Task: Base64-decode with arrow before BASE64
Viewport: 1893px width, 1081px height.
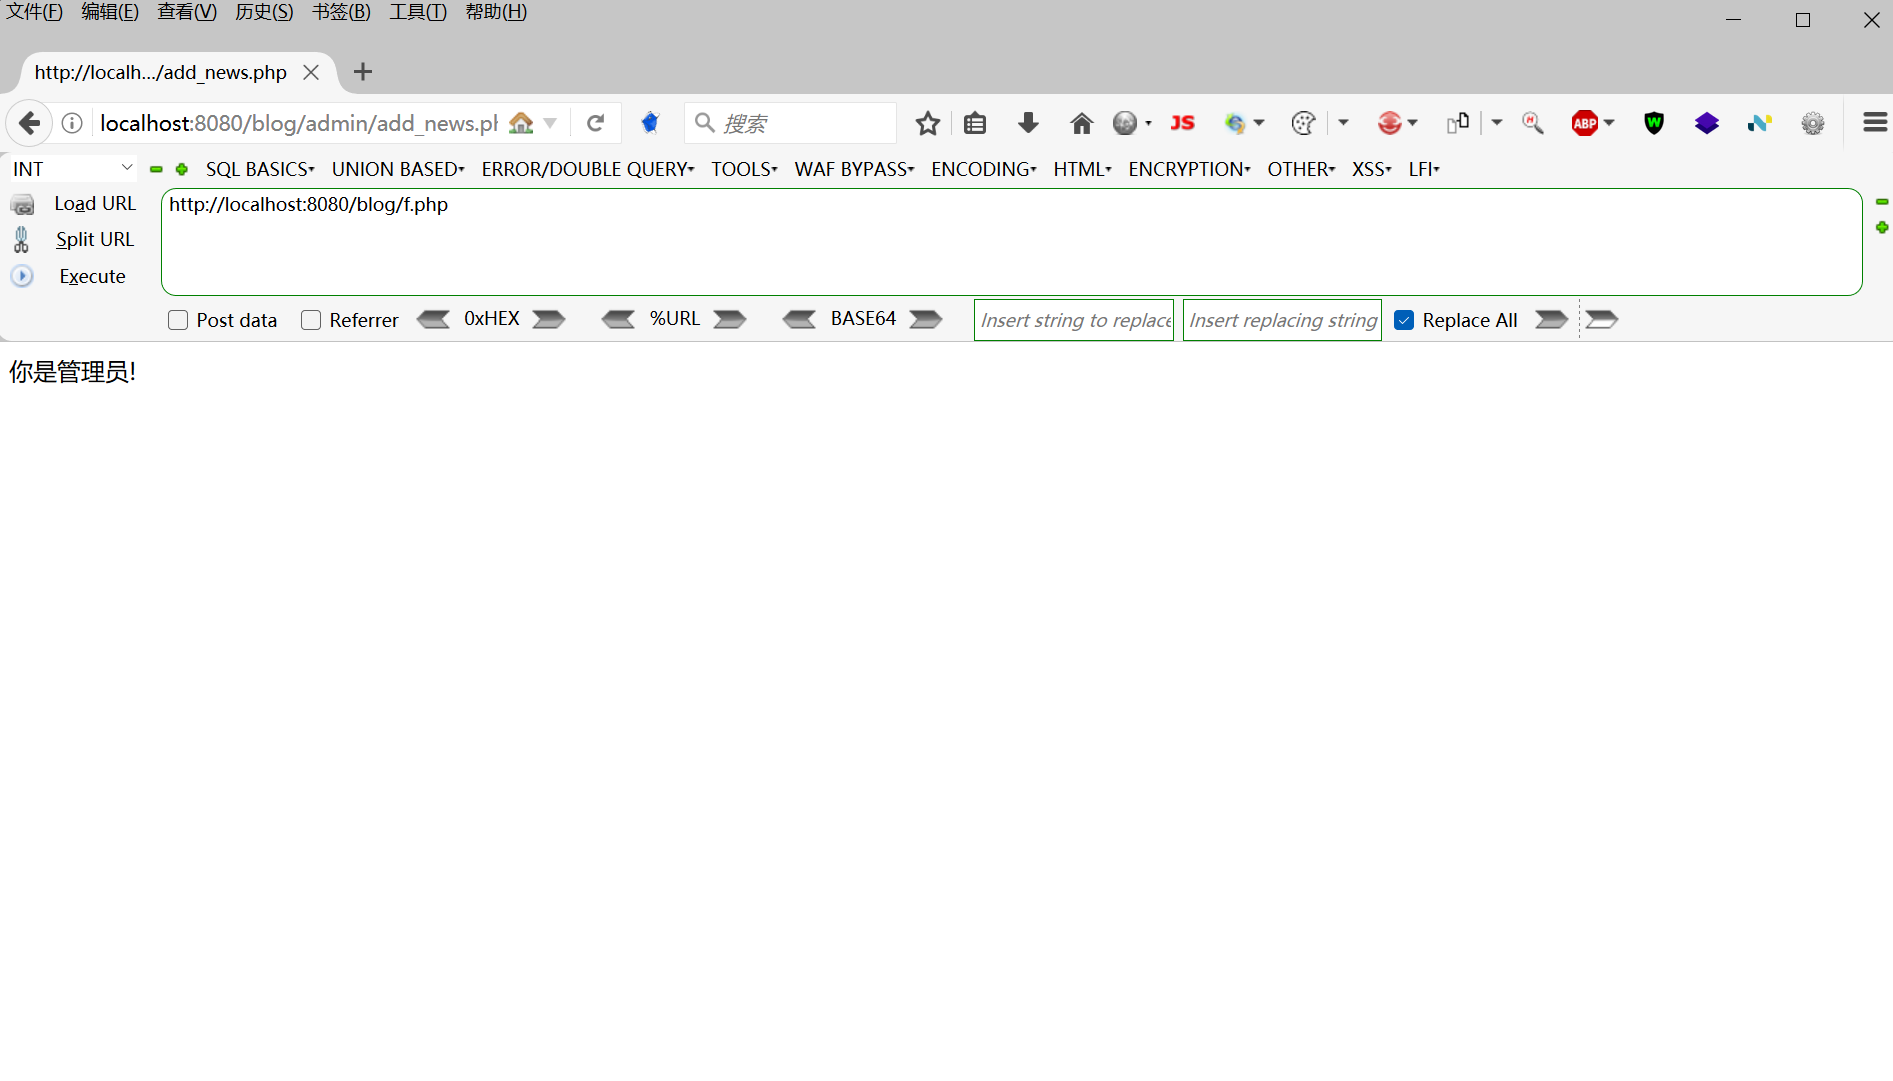Action: coord(799,319)
